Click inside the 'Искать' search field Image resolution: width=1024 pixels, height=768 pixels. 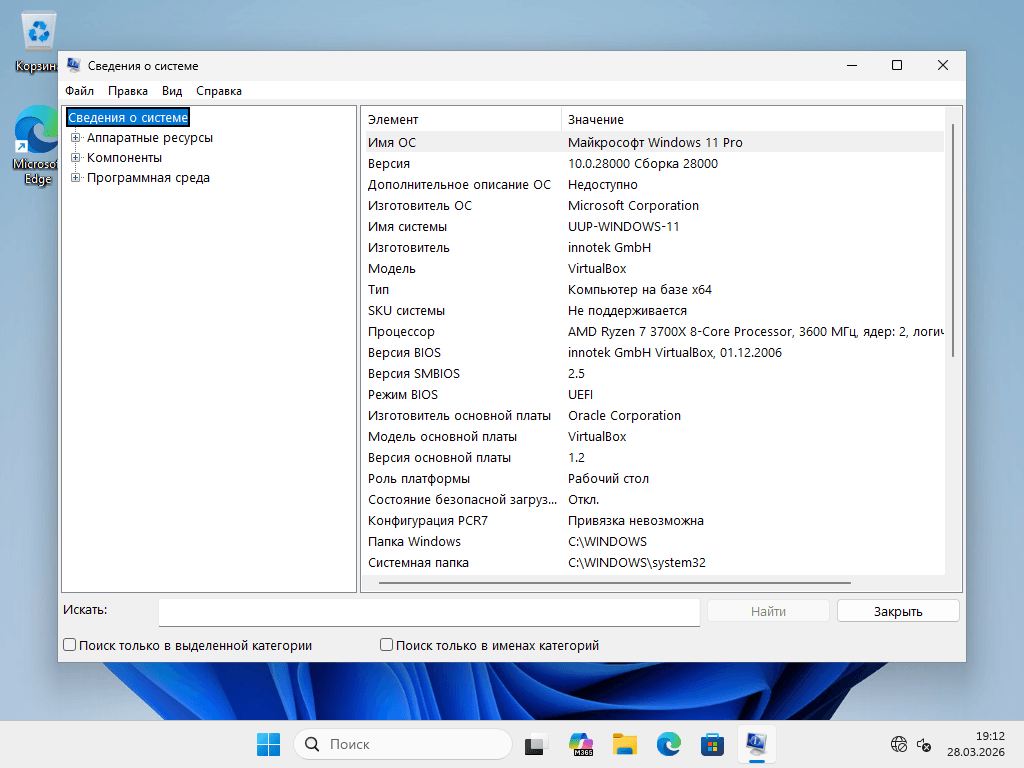(x=428, y=611)
